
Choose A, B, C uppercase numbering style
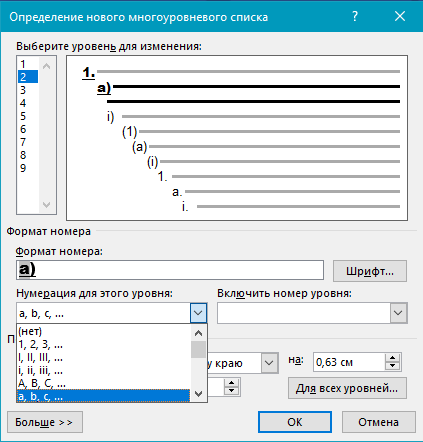[103, 383]
